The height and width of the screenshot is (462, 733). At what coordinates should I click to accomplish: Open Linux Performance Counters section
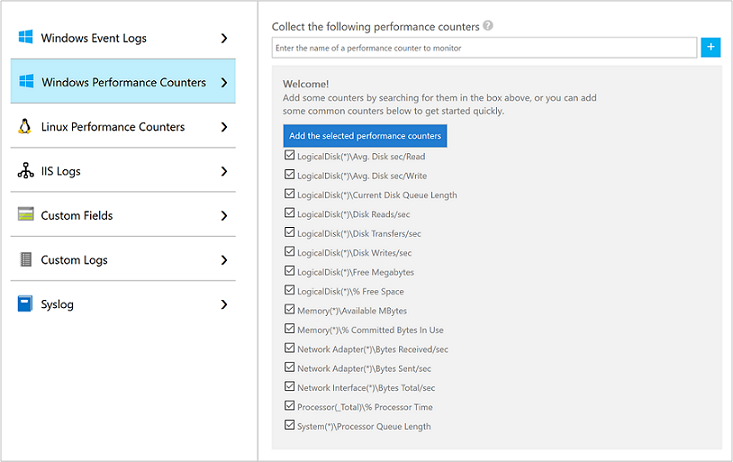112,127
